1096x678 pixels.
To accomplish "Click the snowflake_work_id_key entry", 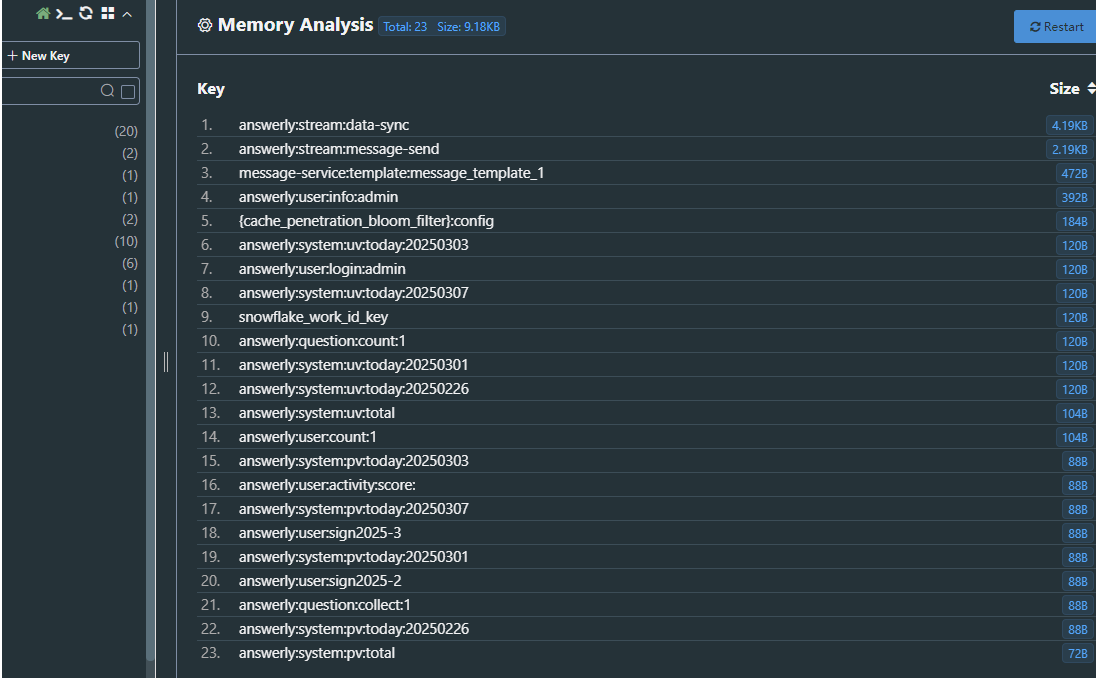I will pyautogui.click(x=313, y=317).
